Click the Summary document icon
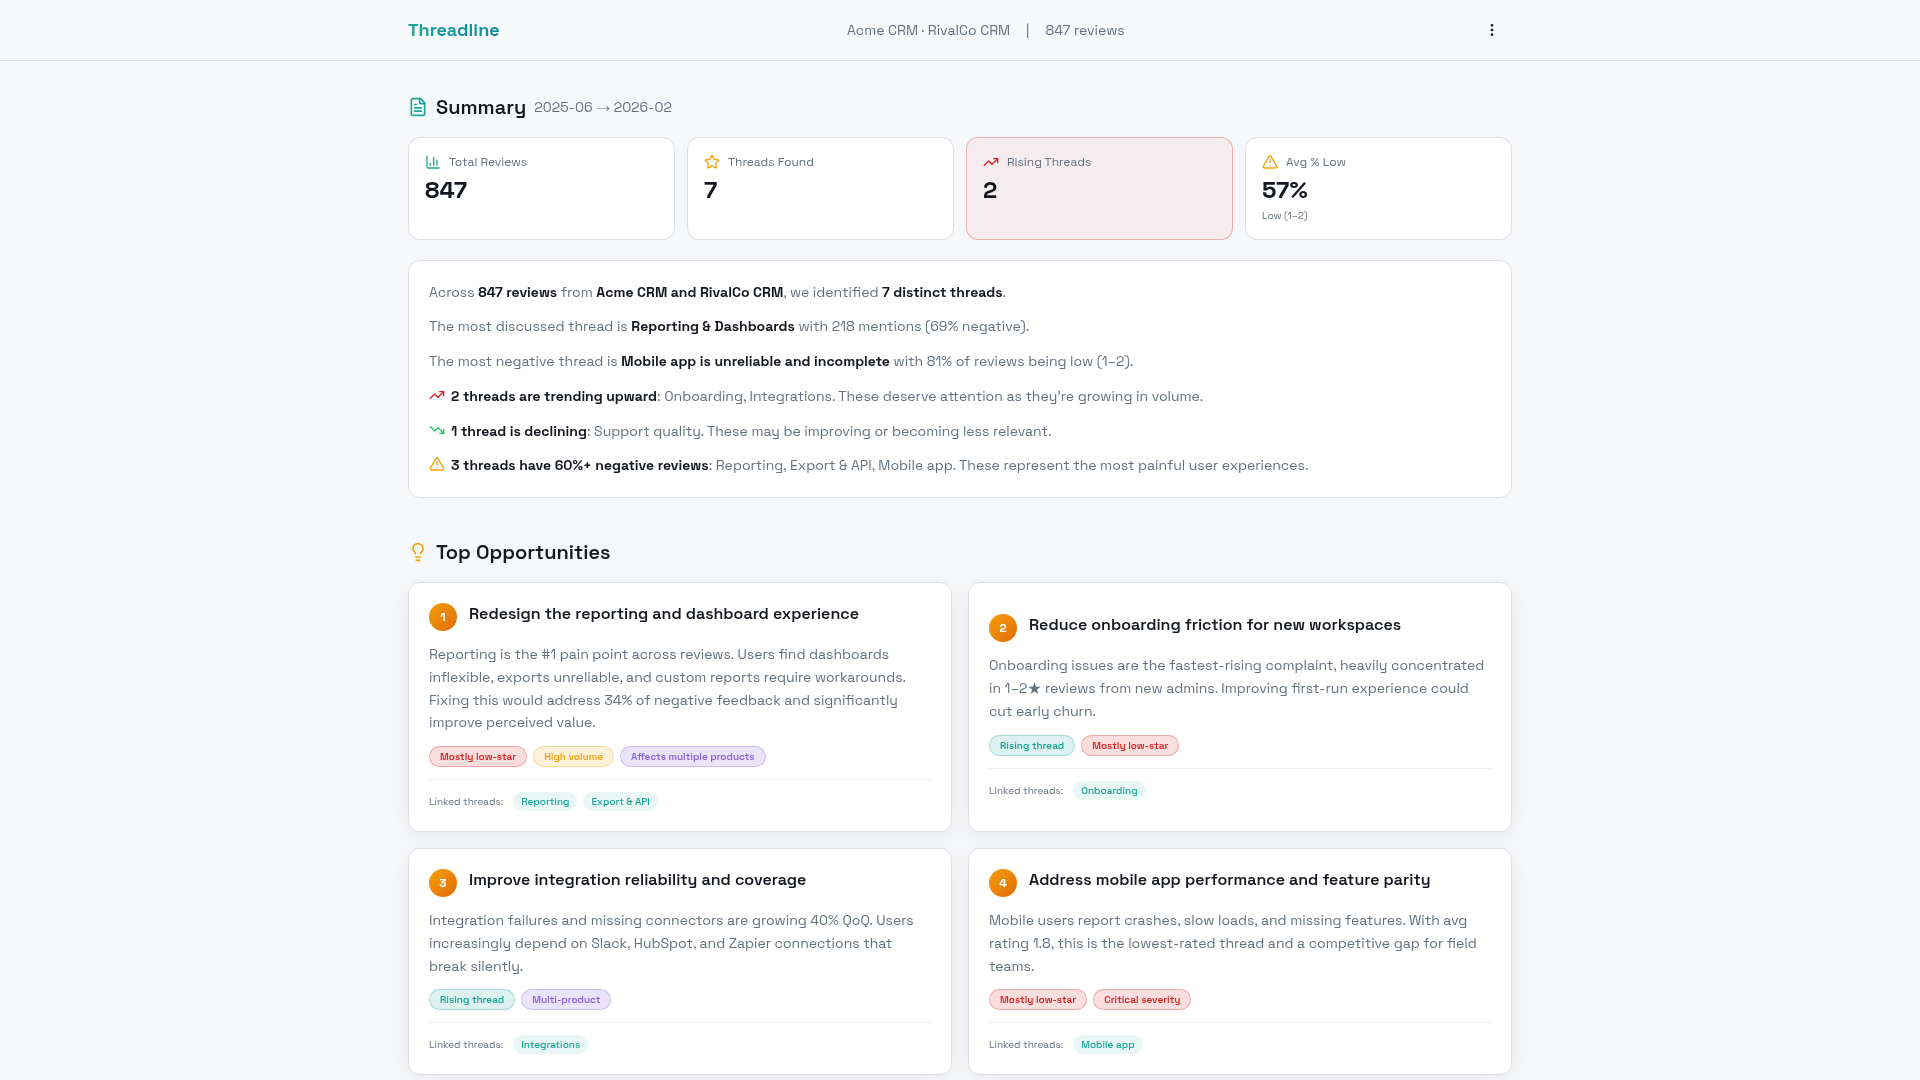The height and width of the screenshot is (1080, 1920). [x=418, y=107]
